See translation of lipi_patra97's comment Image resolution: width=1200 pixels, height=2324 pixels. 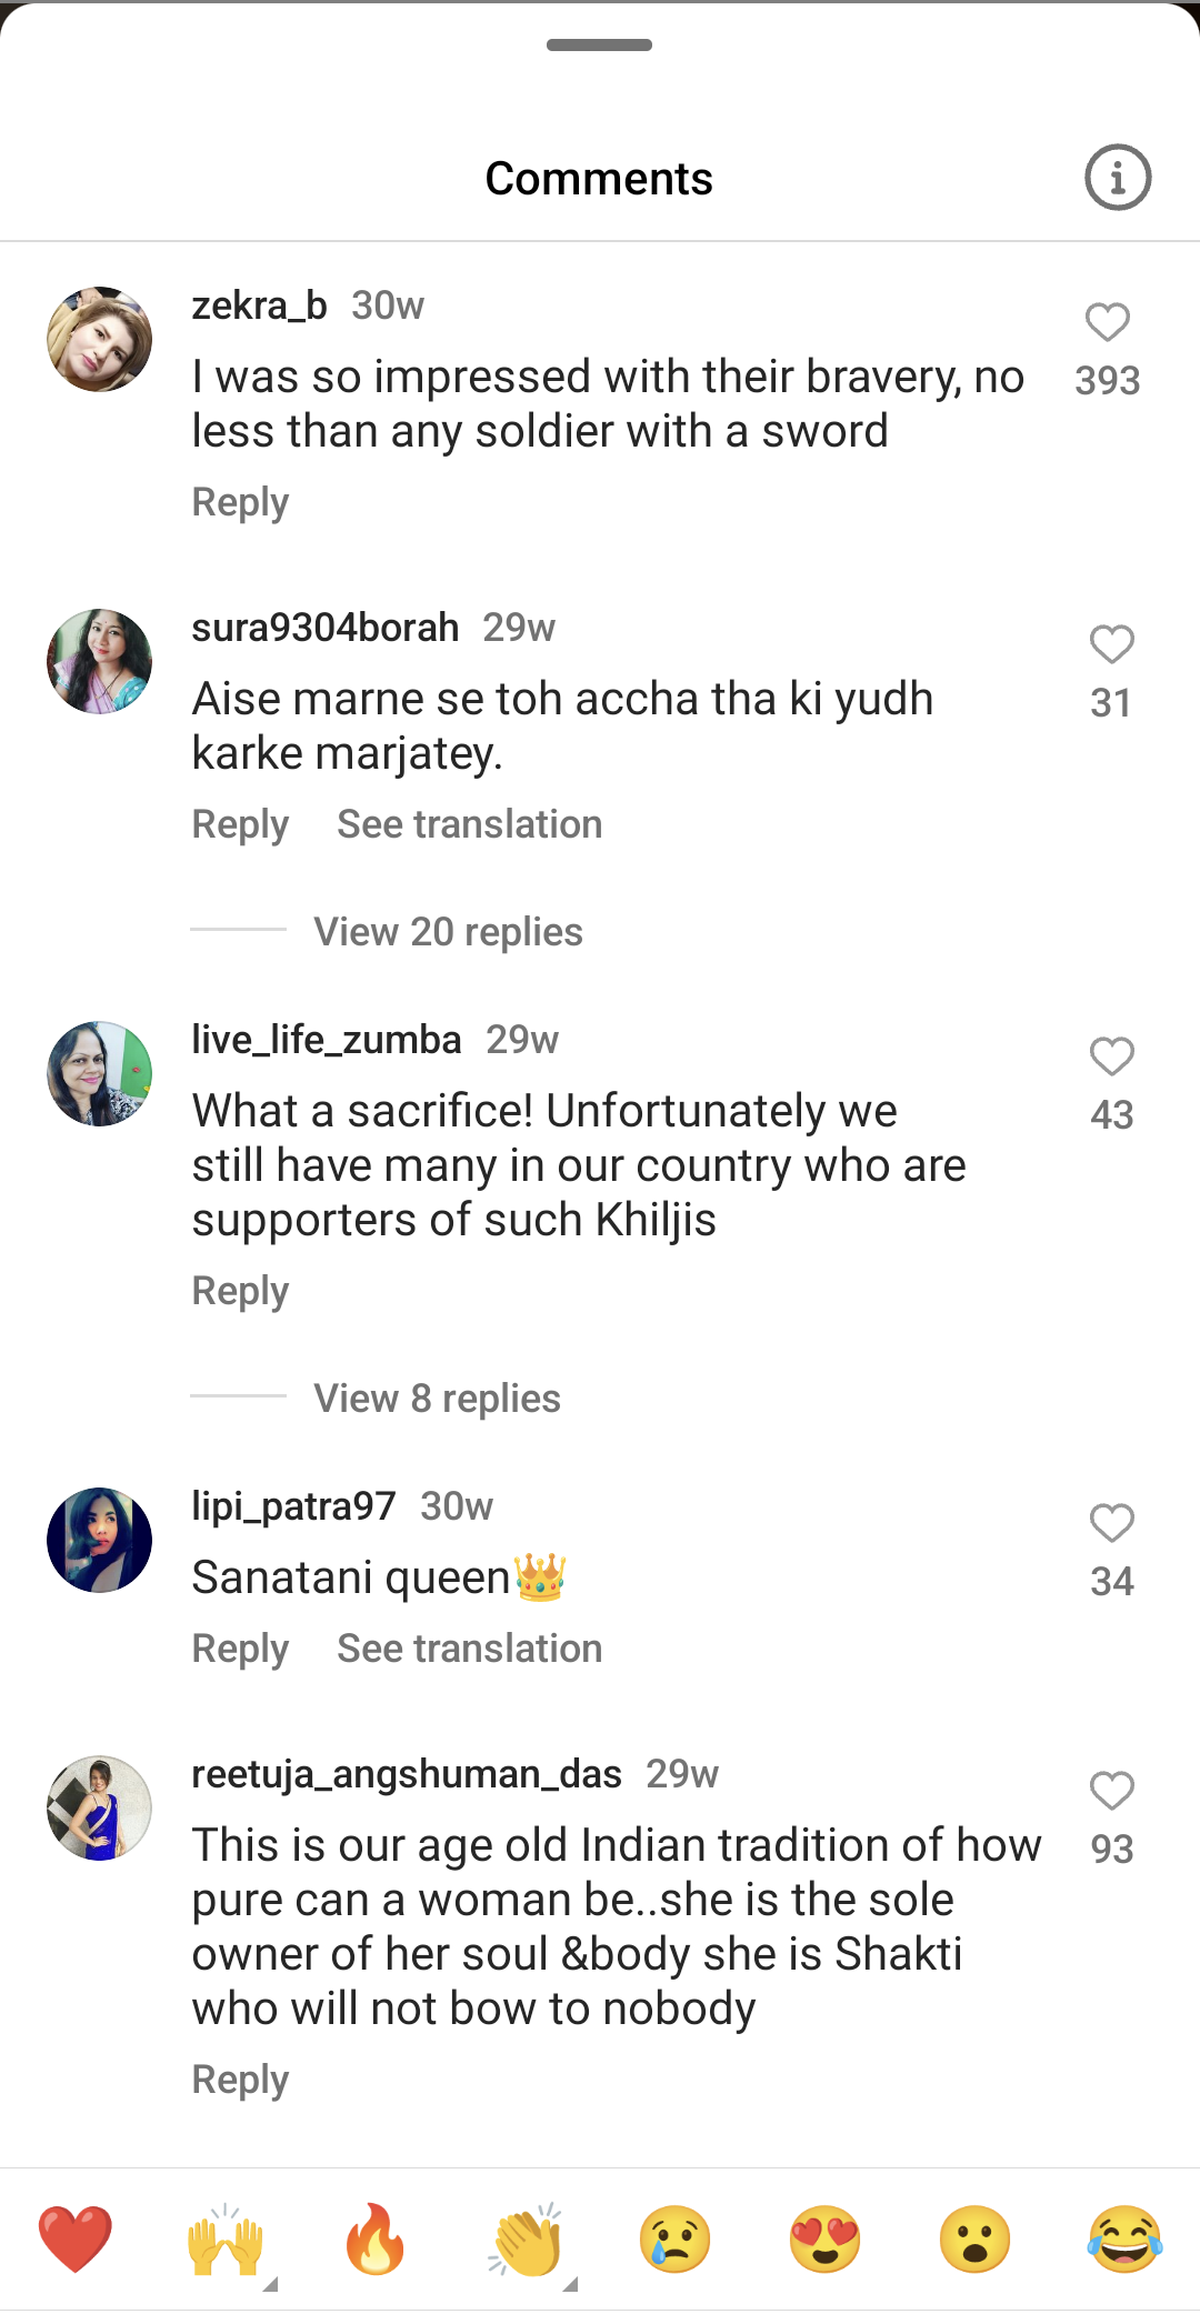click(469, 1649)
